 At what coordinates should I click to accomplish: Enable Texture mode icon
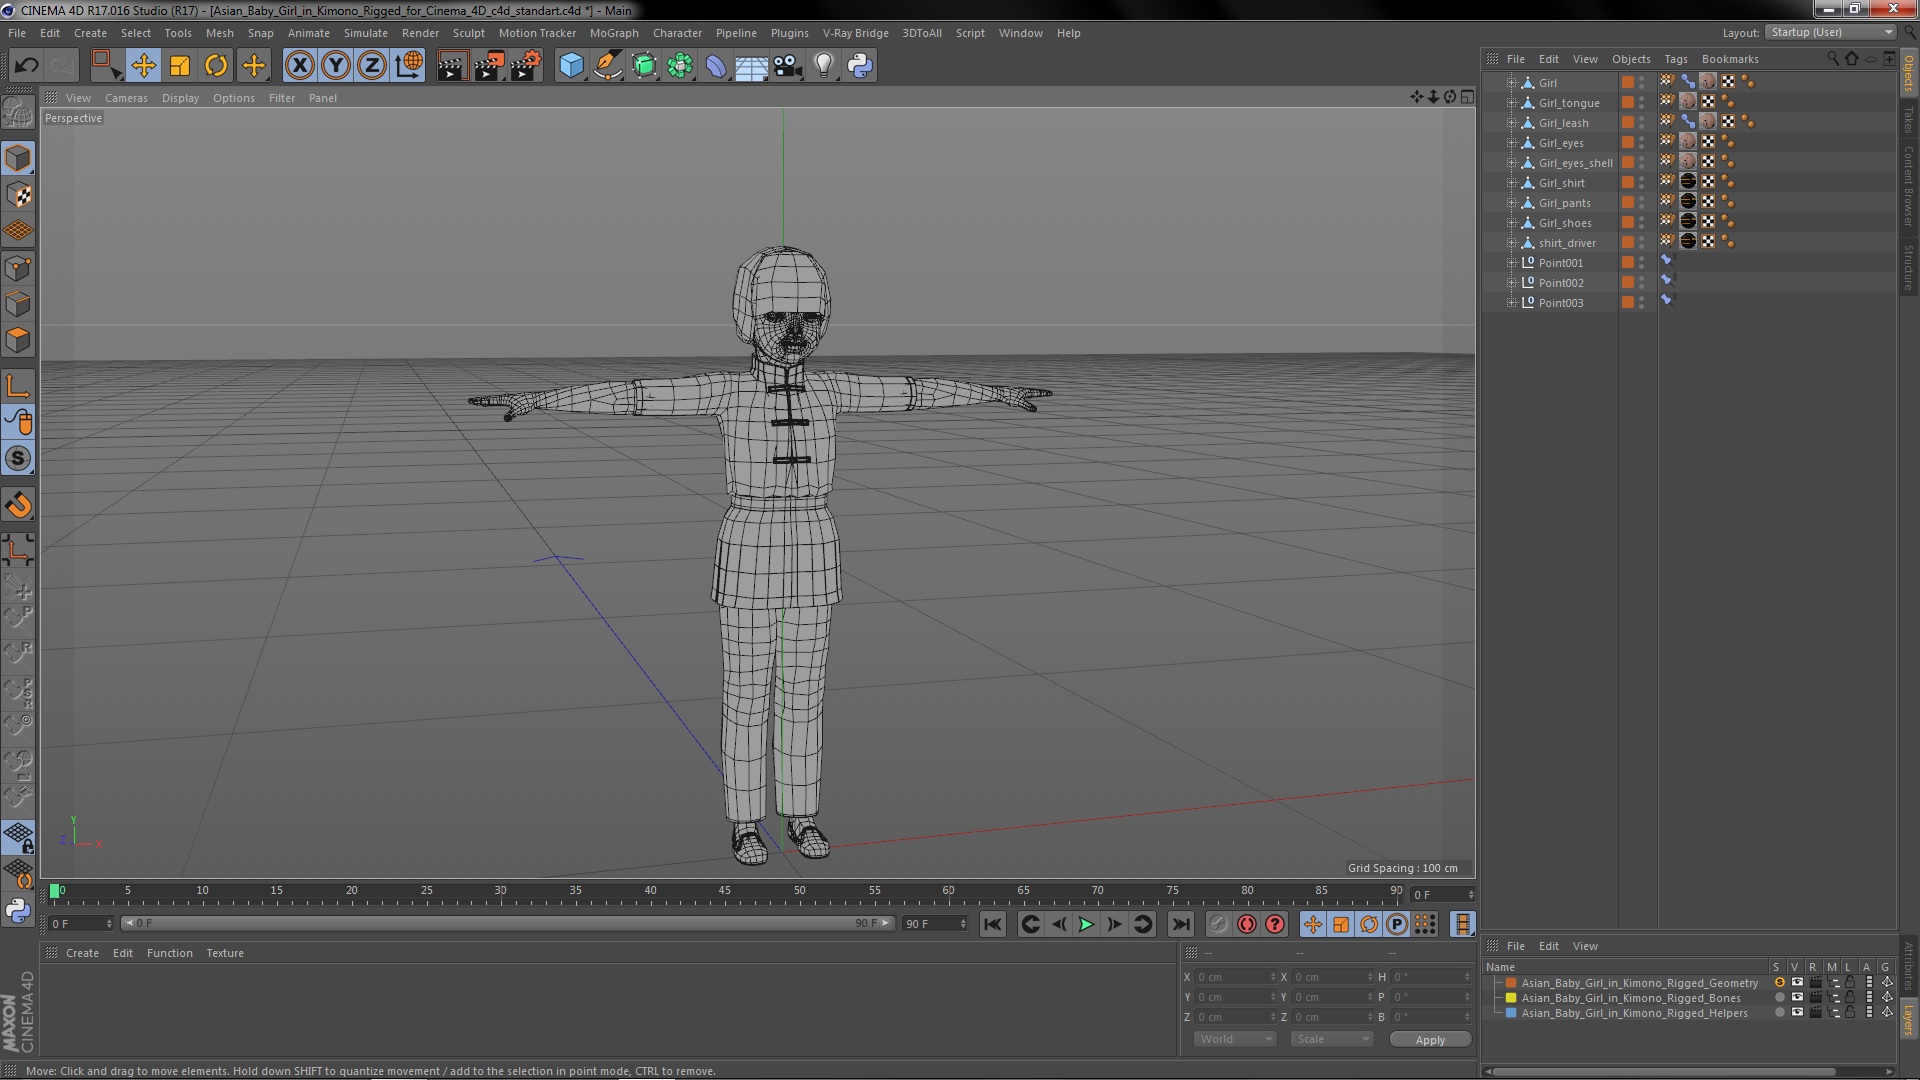[18, 195]
